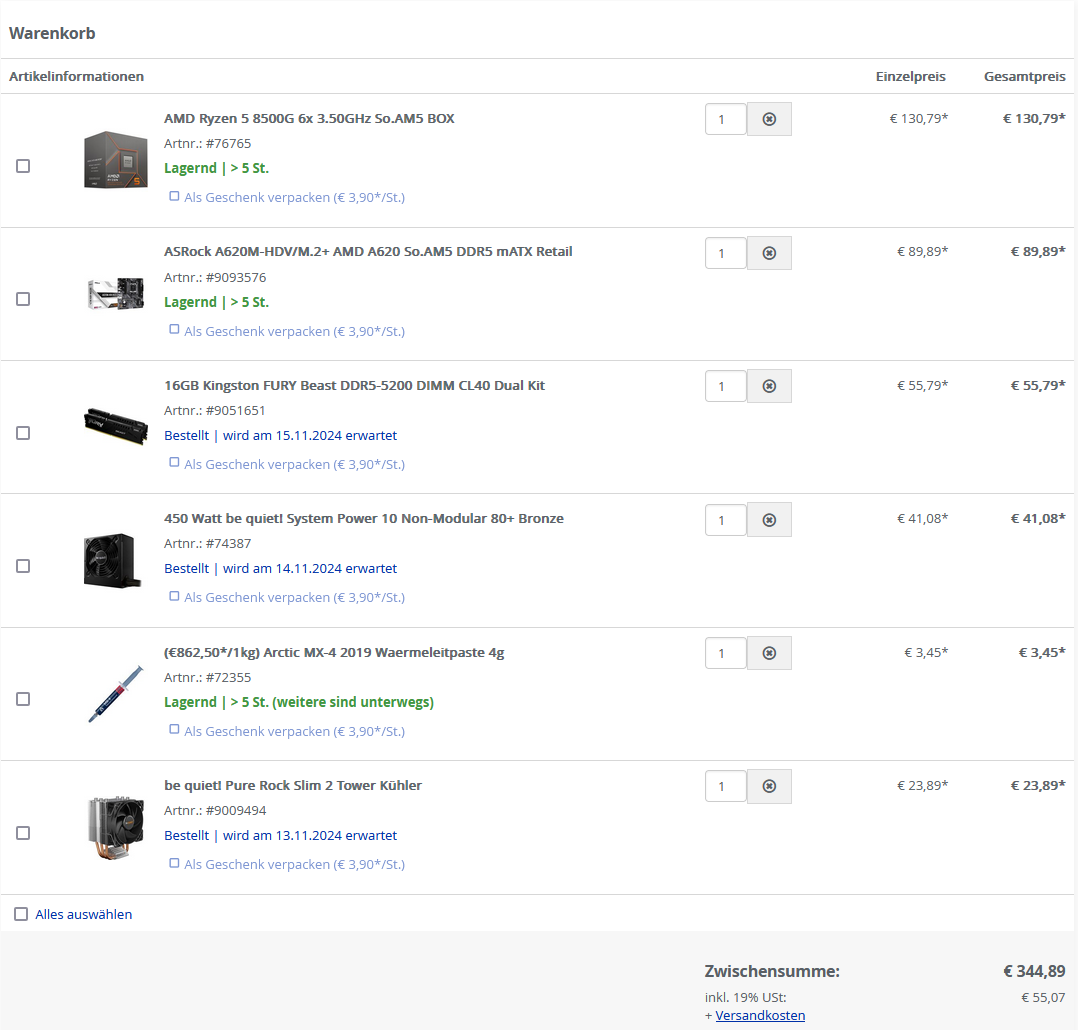Remove Kingston FURY Beast RAM from cart
Screen dimensions: 1078x1030
pos(769,386)
